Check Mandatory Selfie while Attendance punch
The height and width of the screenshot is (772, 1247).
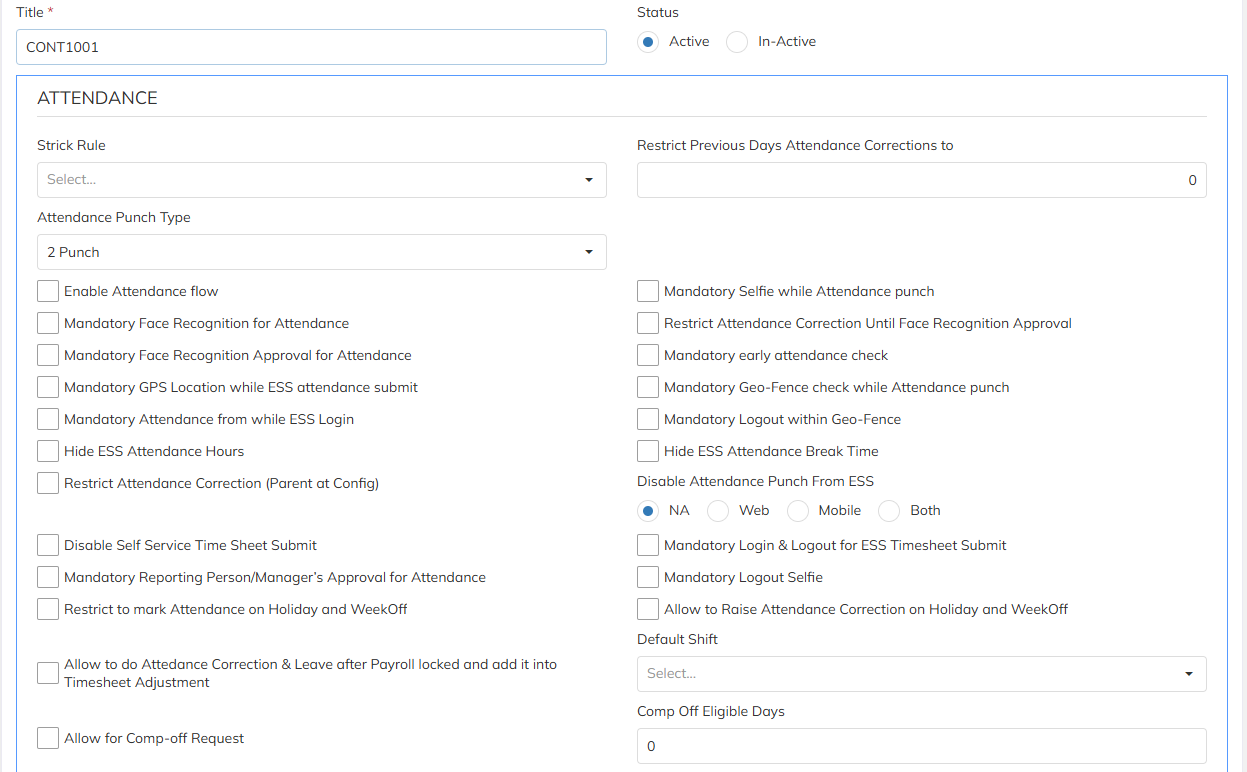(x=648, y=291)
